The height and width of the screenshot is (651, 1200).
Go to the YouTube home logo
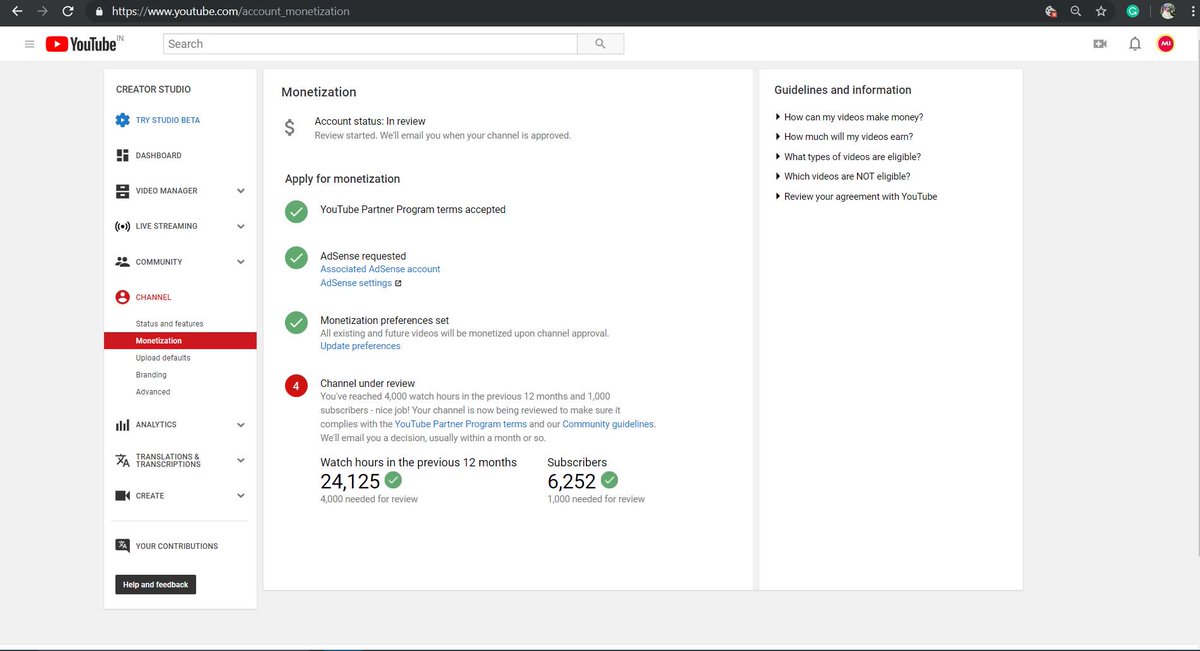84,44
